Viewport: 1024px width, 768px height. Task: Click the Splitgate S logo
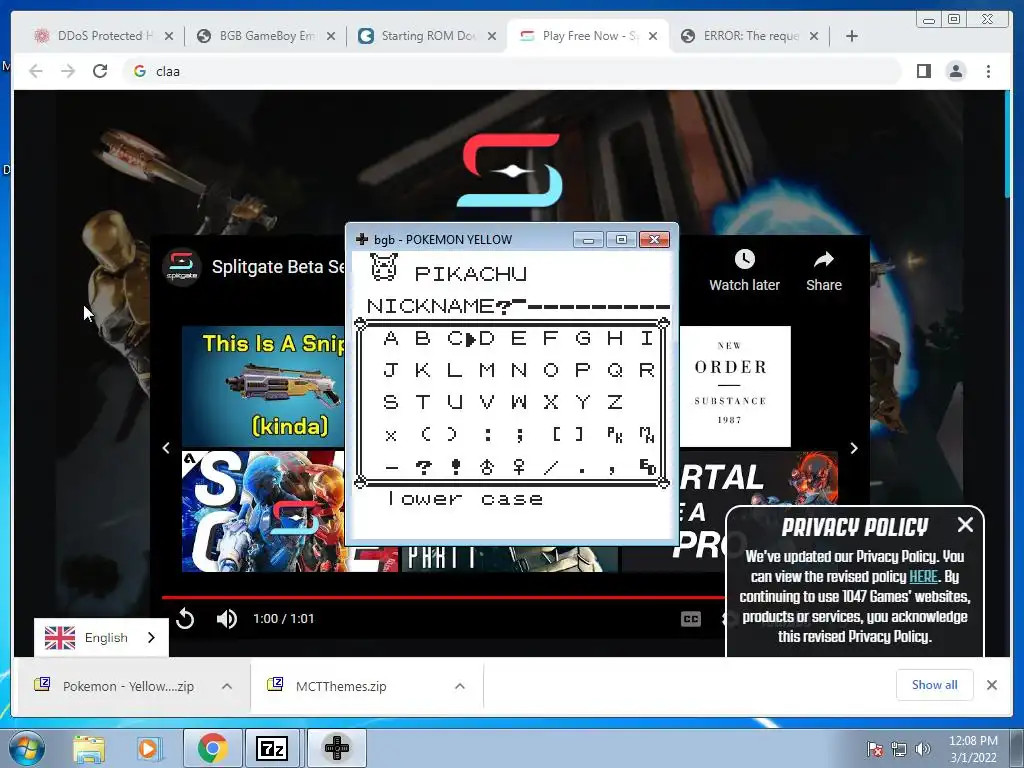coord(511,170)
